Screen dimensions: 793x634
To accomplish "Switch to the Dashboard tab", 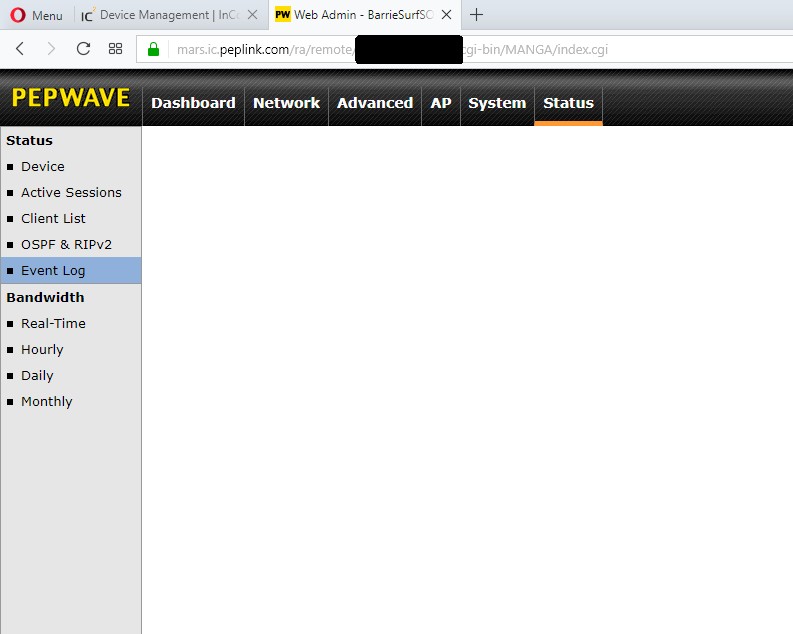I will [x=193, y=103].
